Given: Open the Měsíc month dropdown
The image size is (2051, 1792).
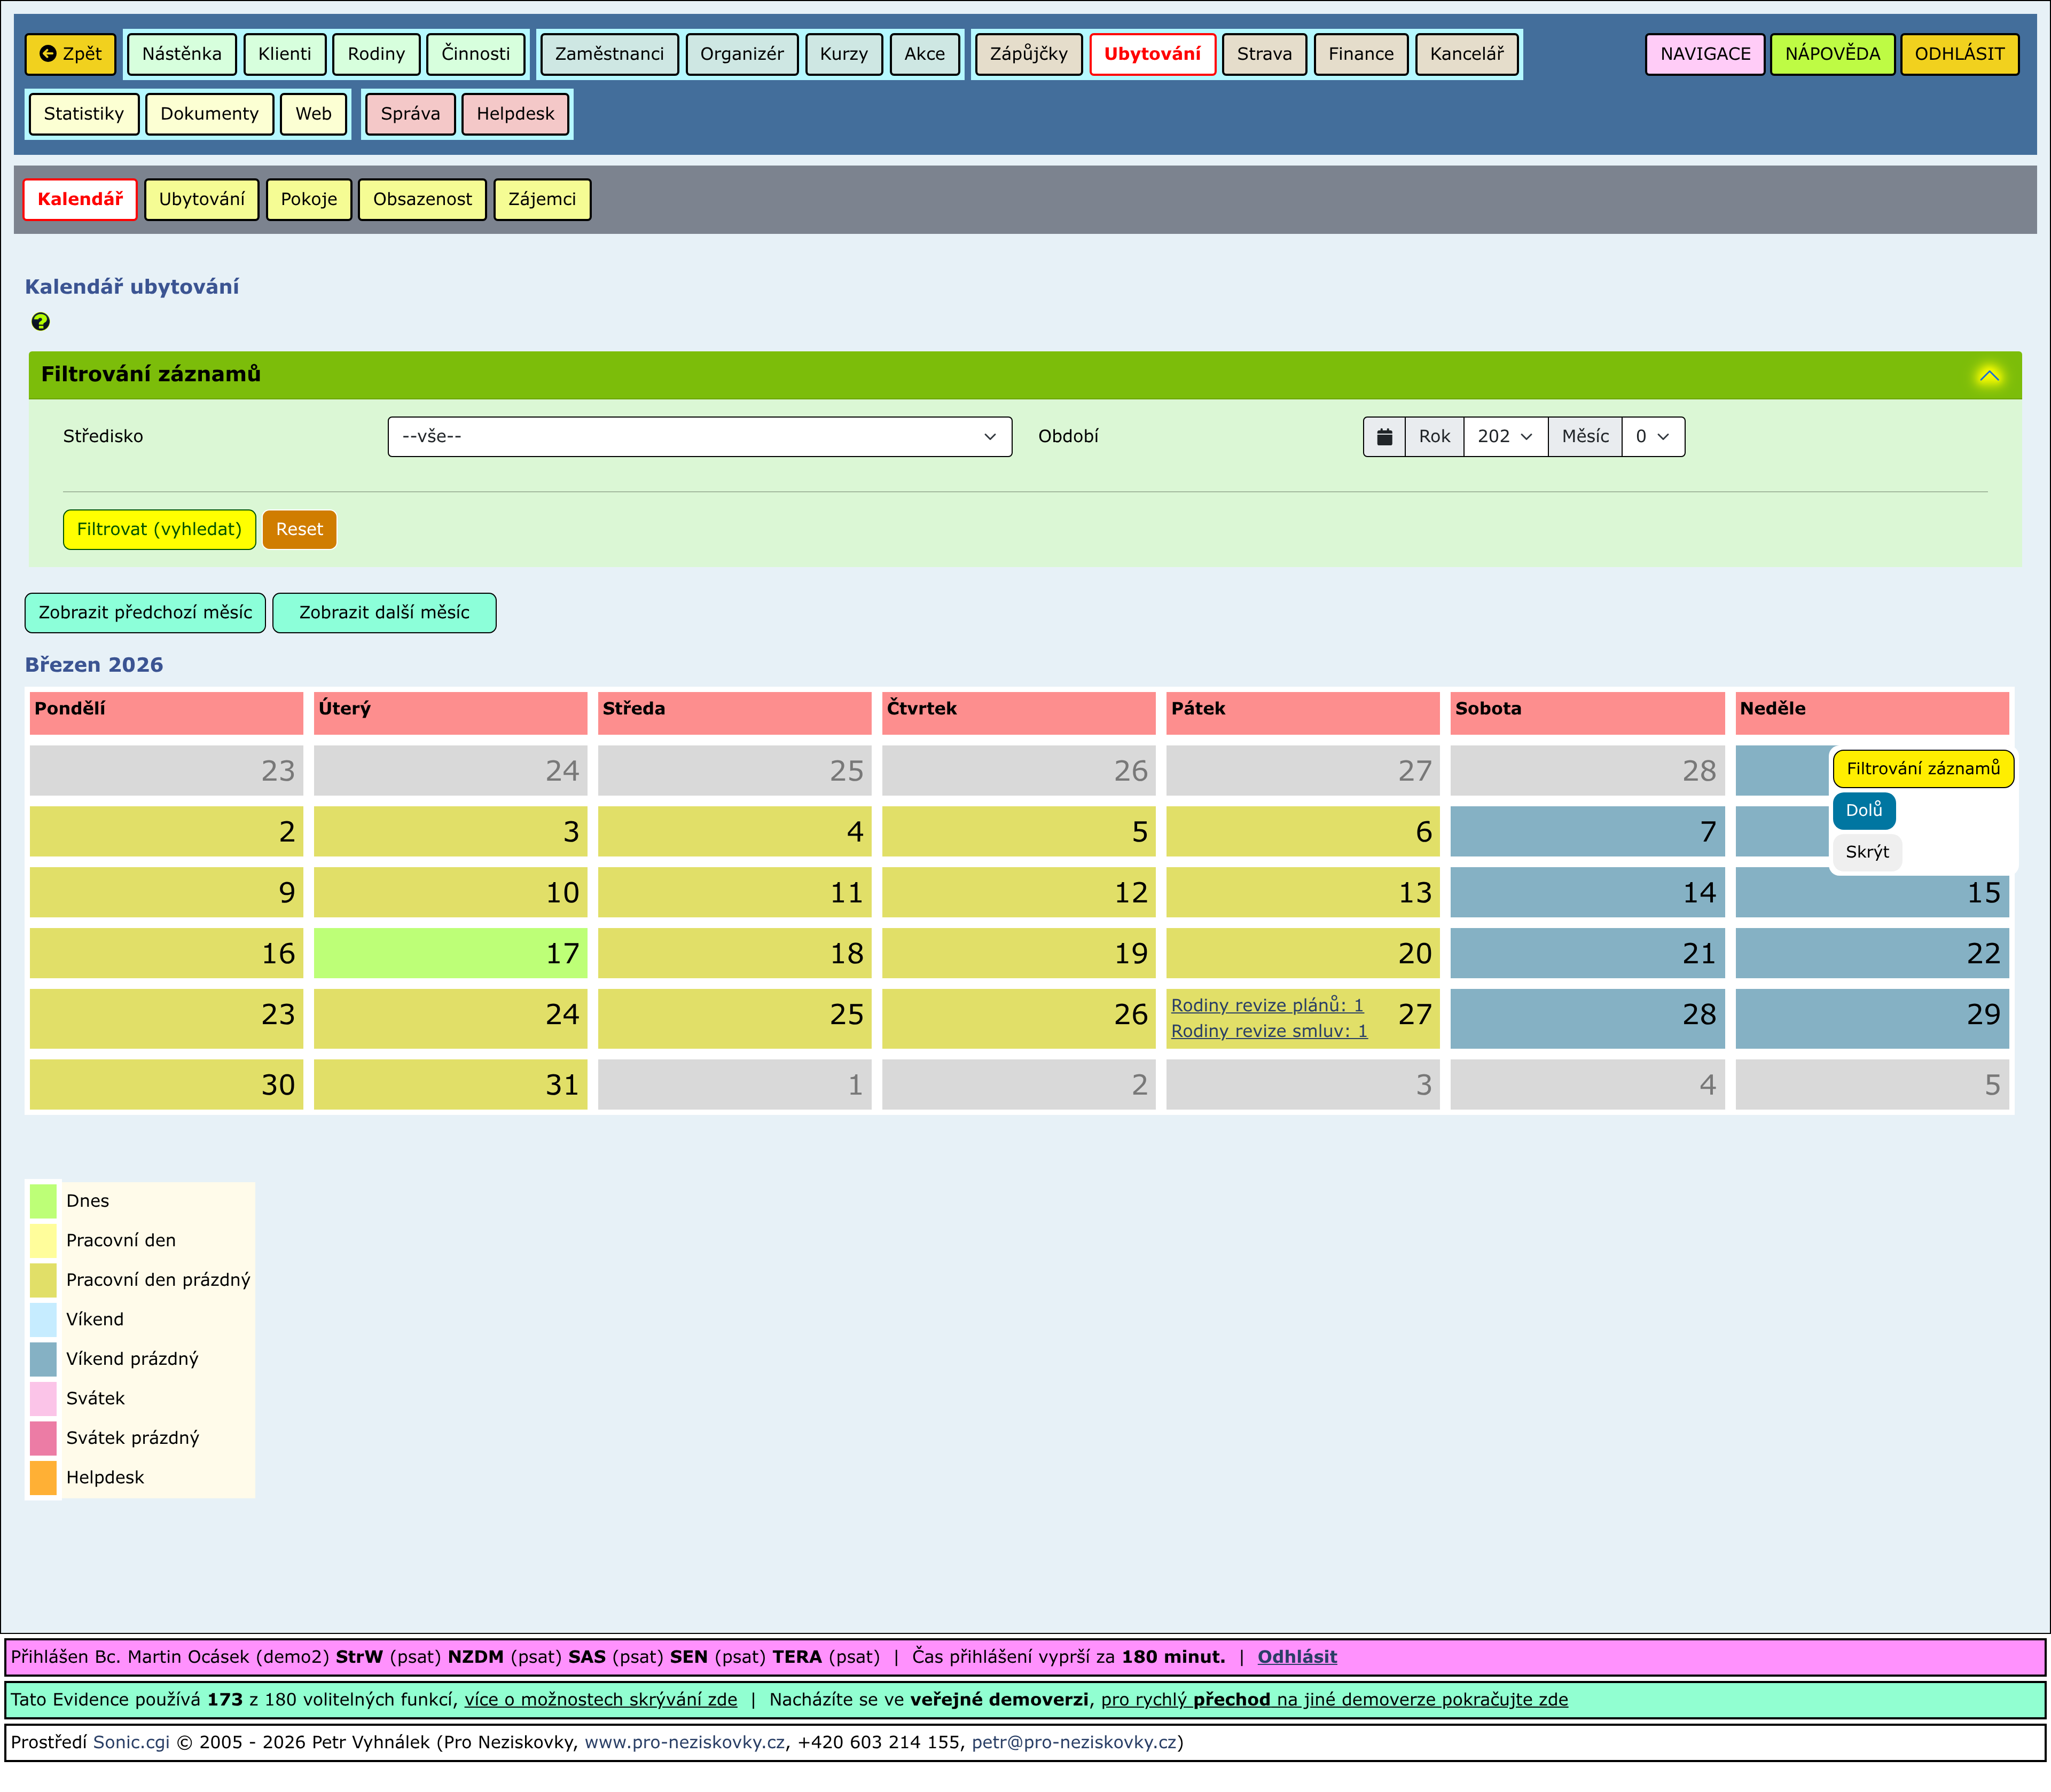Looking at the screenshot, I should (1652, 437).
